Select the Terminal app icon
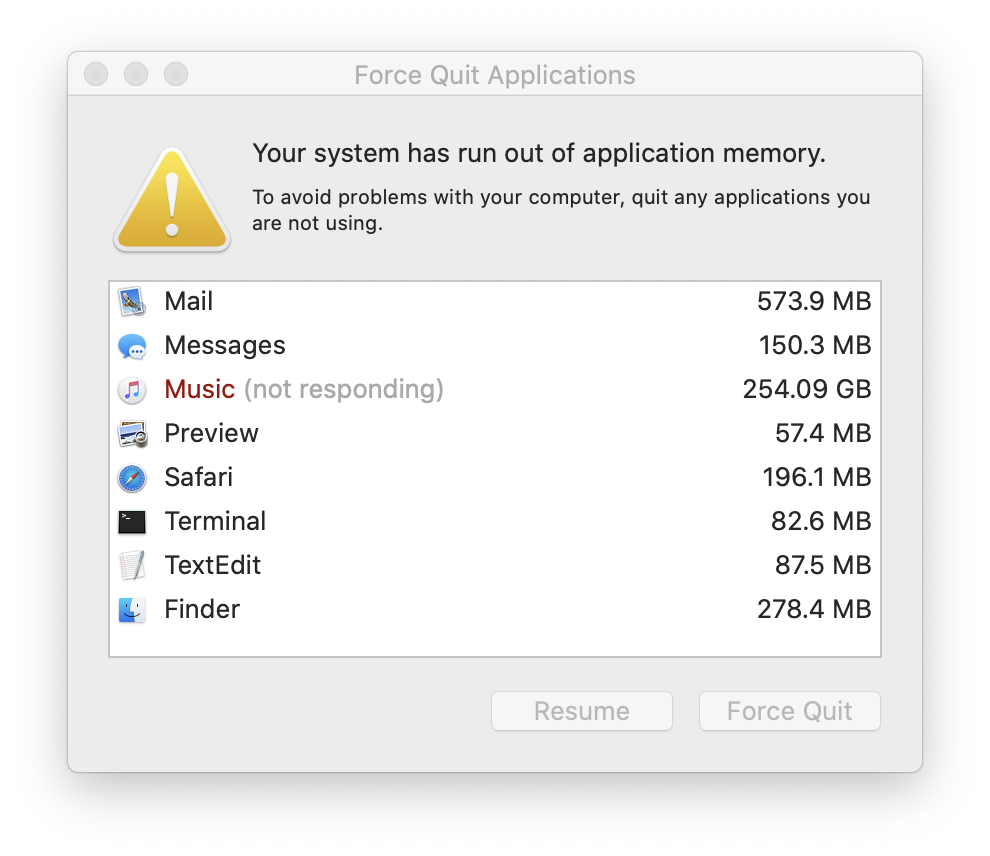This screenshot has width=990, height=856. coord(132,522)
